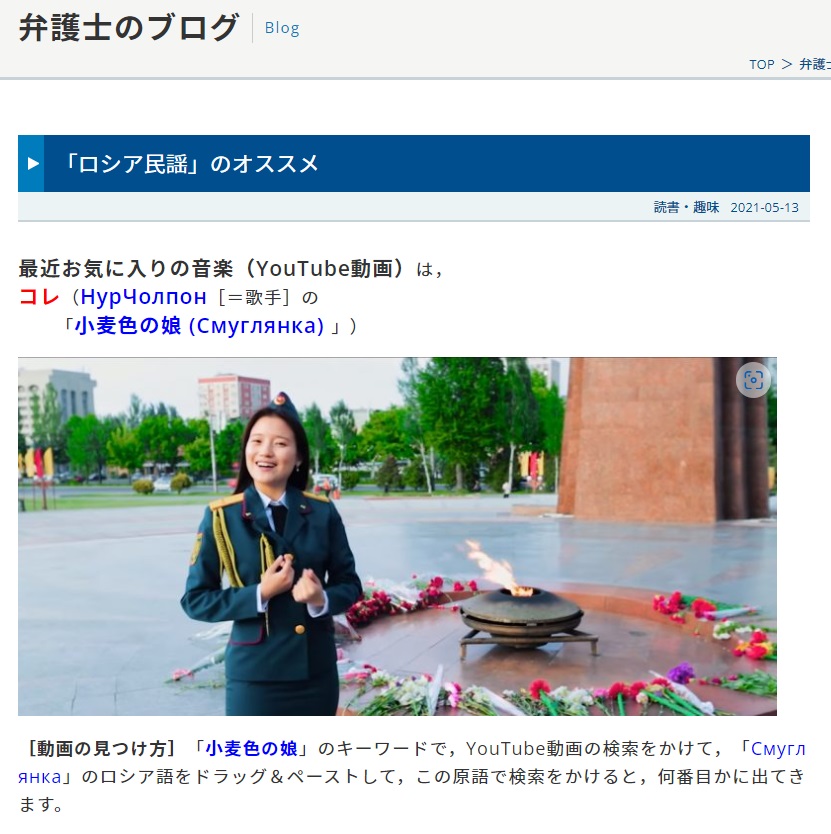Go to TOP in the breadcrumb
This screenshot has height=834, width=831.
click(762, 65)
